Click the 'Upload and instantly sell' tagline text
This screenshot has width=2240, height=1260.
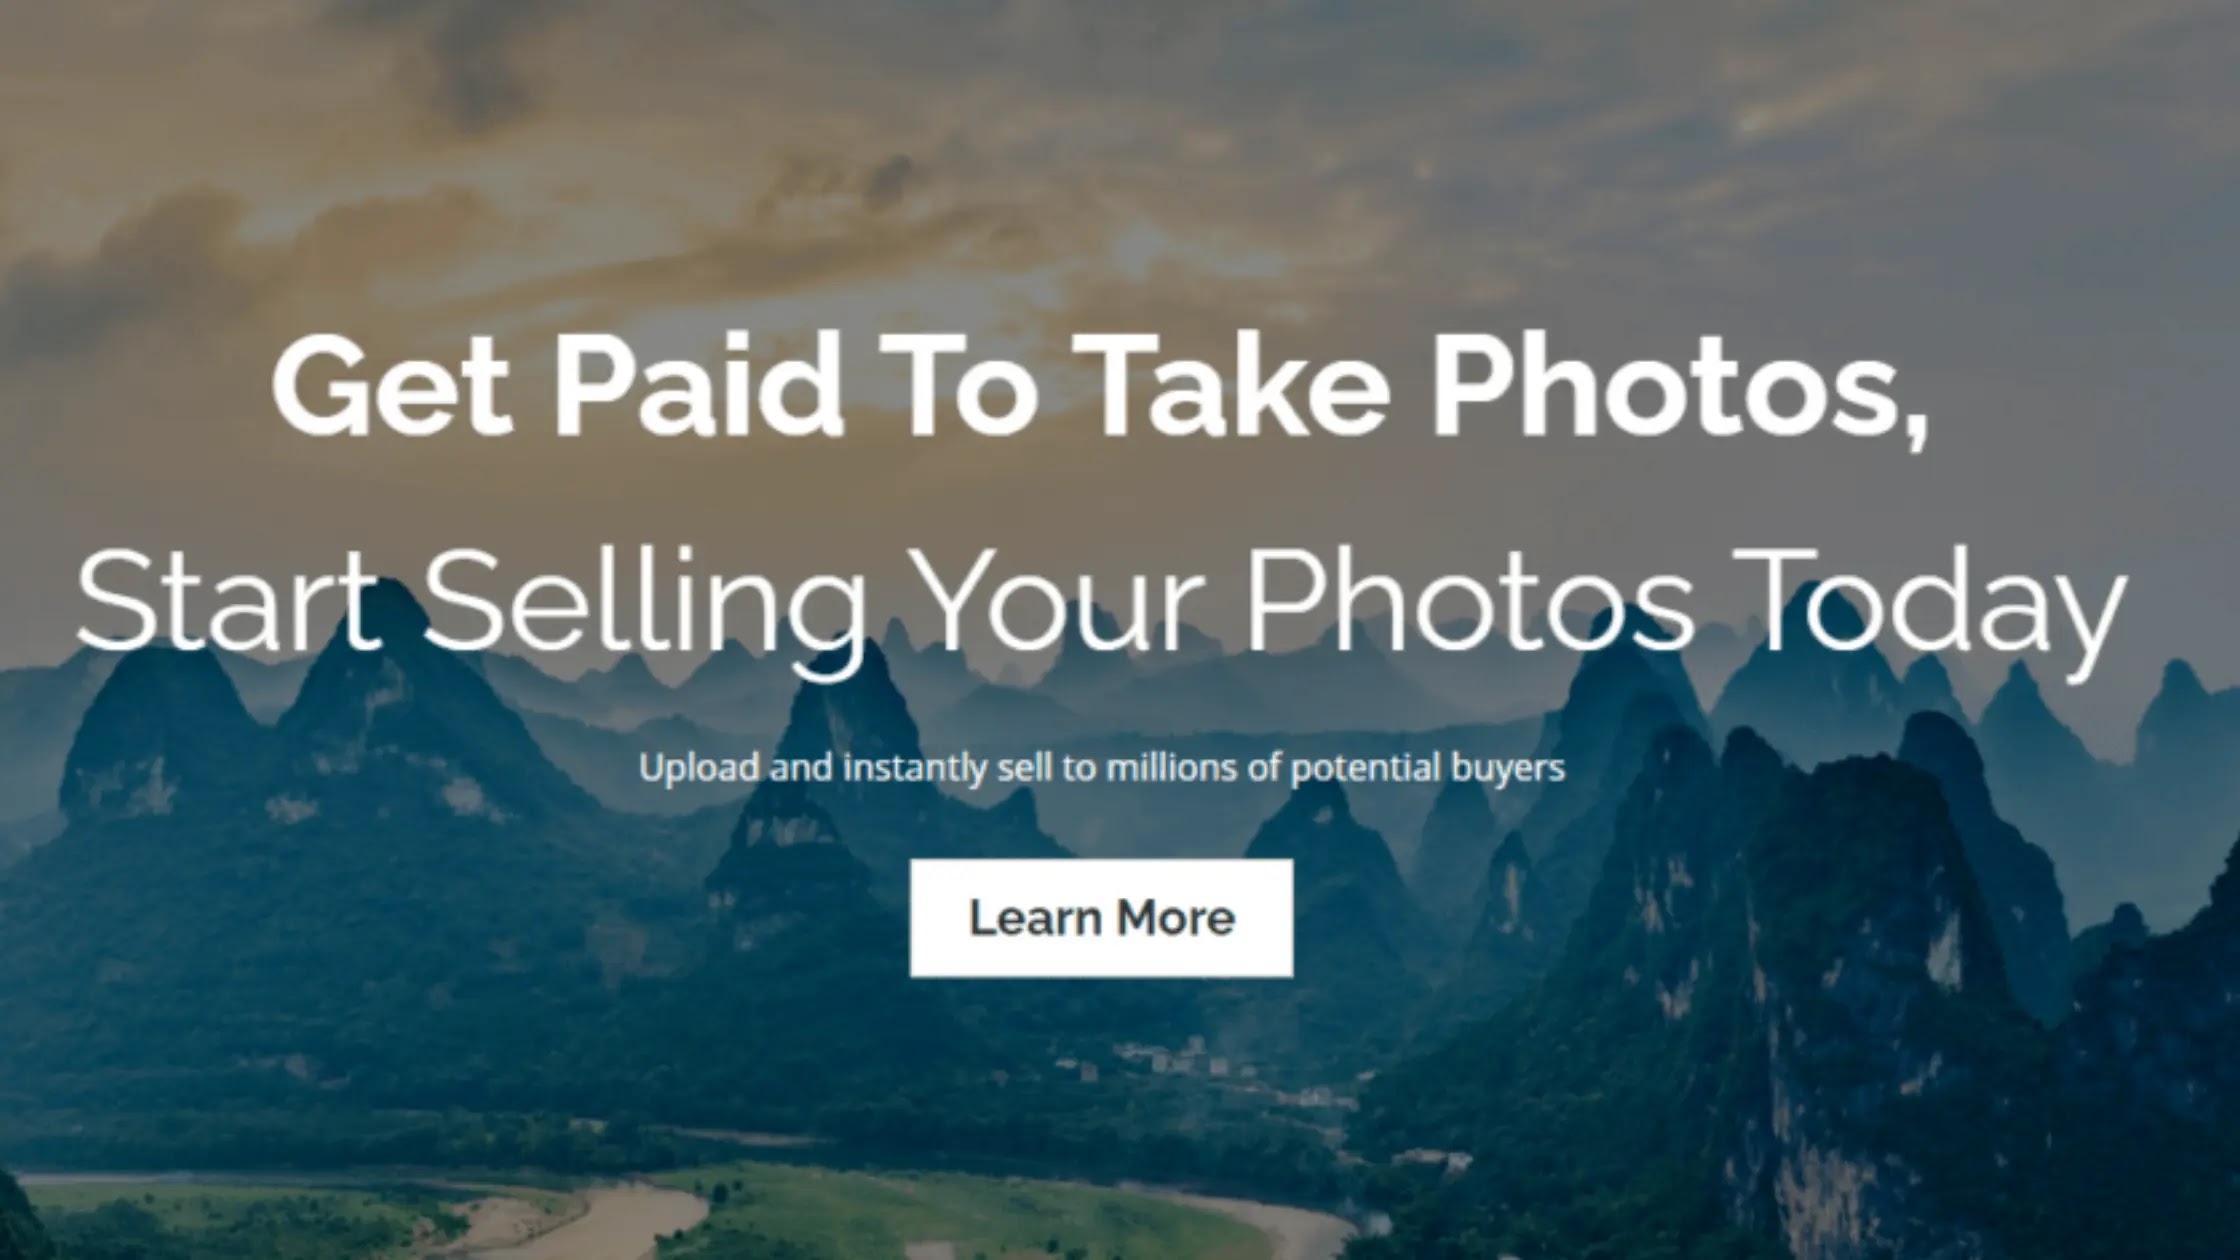(x=1101, y=768)
